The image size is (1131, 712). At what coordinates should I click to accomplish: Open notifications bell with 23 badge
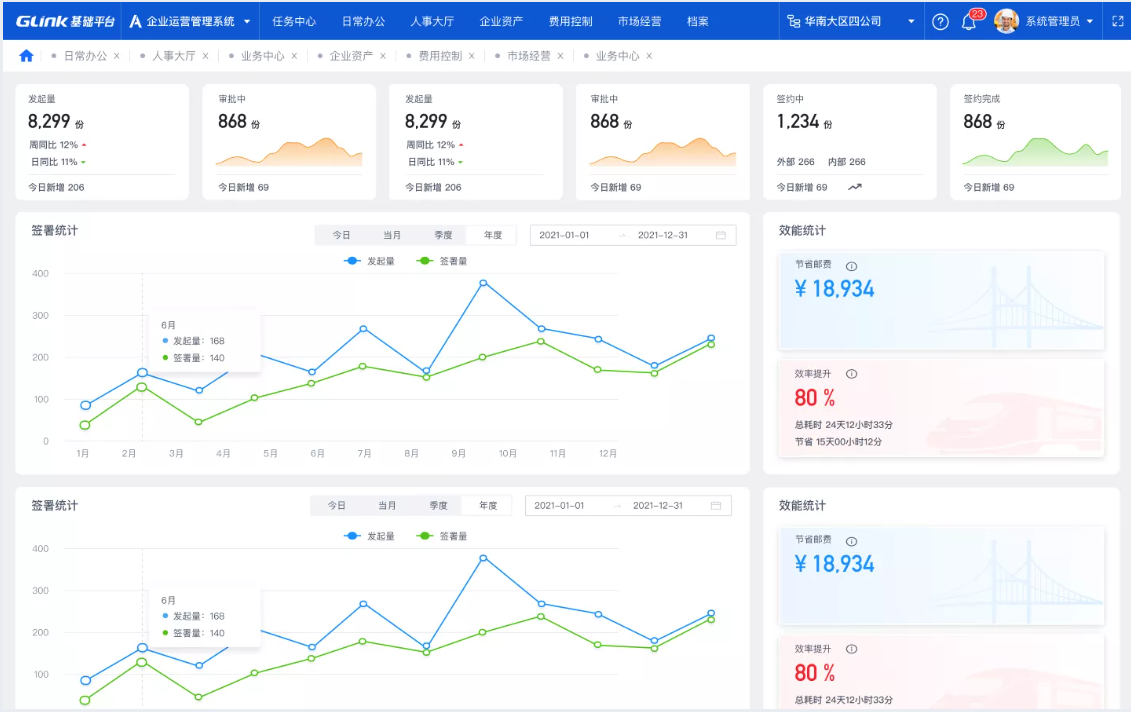970,21
